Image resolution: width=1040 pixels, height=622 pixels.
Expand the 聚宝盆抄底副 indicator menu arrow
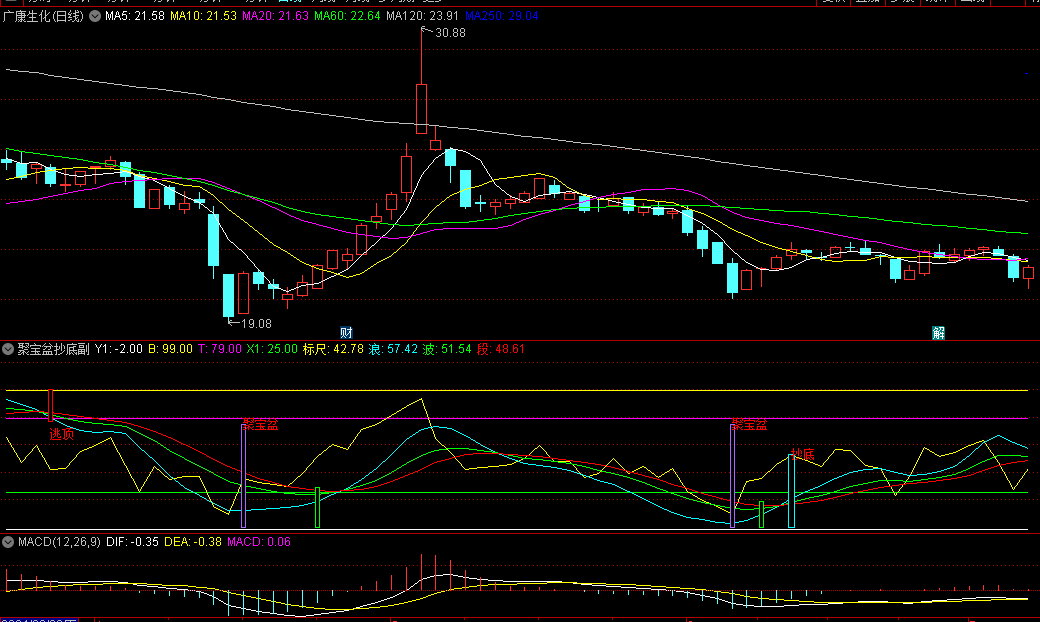[8, 349]
